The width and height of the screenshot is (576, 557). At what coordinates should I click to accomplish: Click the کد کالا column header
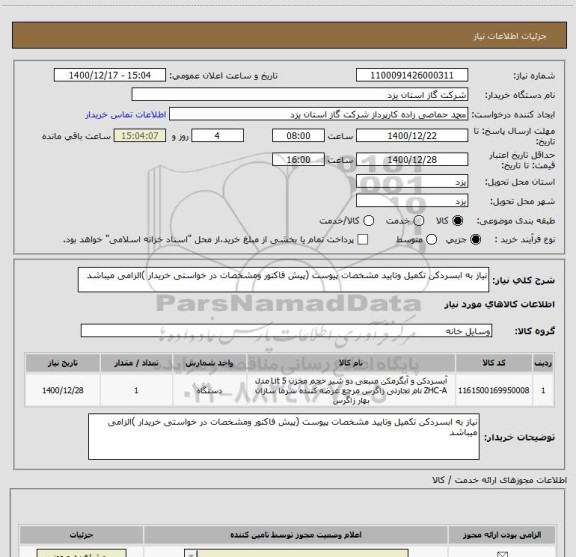click(x=493, y=363)
